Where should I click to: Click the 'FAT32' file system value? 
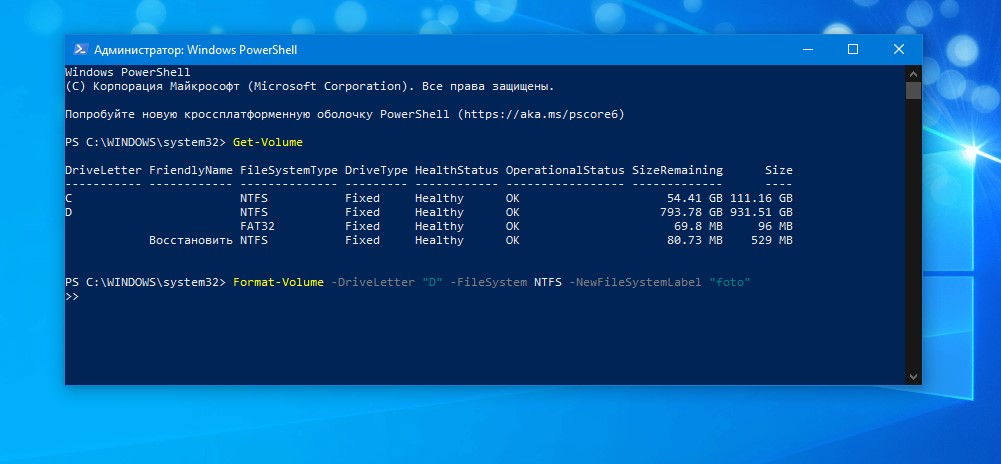257,227
